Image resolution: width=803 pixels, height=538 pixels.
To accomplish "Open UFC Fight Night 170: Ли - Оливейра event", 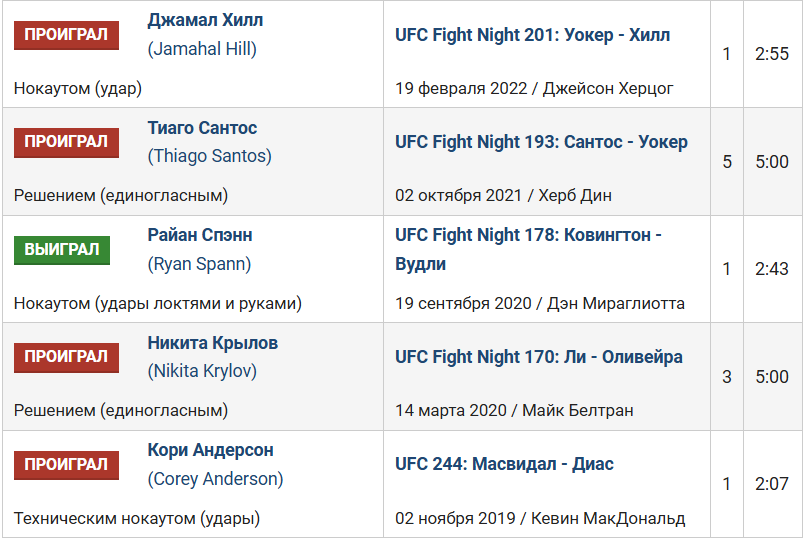I will pos(538,357).
